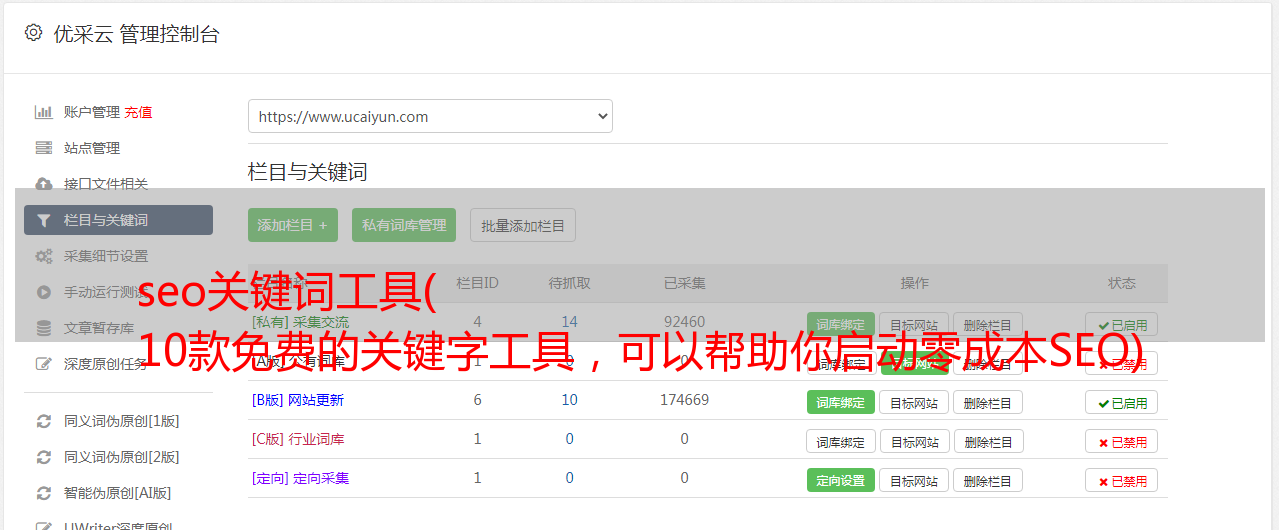Image resolution: width=1279 pixels, height=530 pixels.
Task: Click the database icon for 文章暂存库
Action: point(43,328)
